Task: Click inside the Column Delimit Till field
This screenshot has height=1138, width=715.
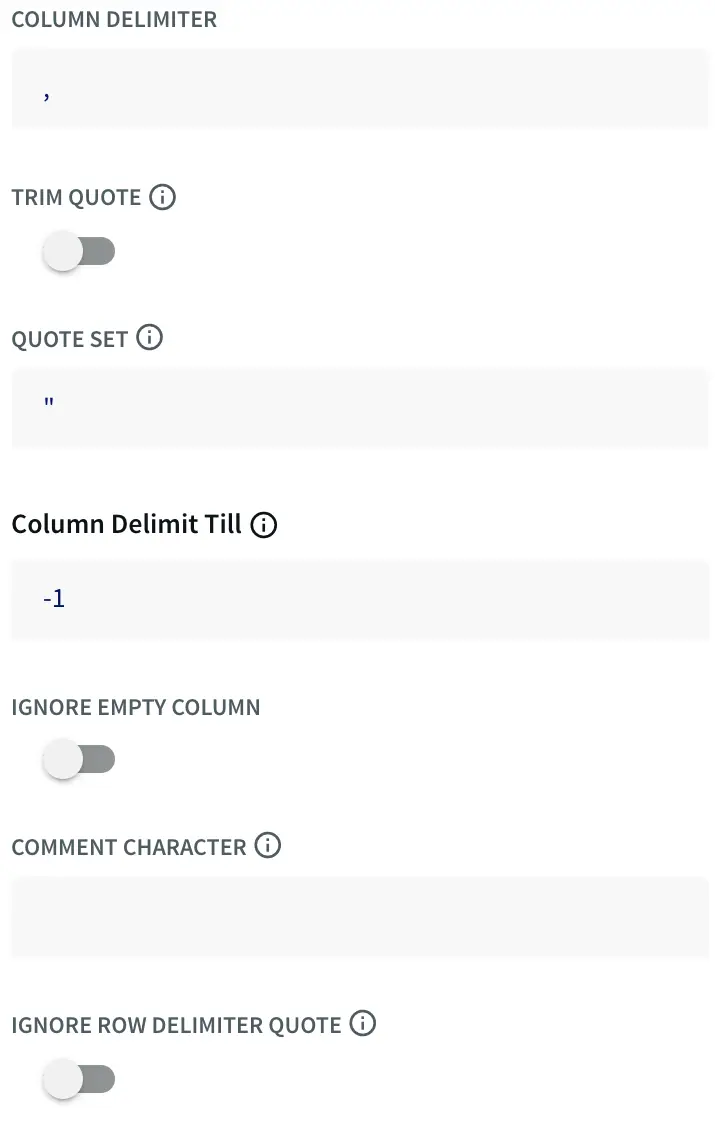Action: click(x=360, y=600)
